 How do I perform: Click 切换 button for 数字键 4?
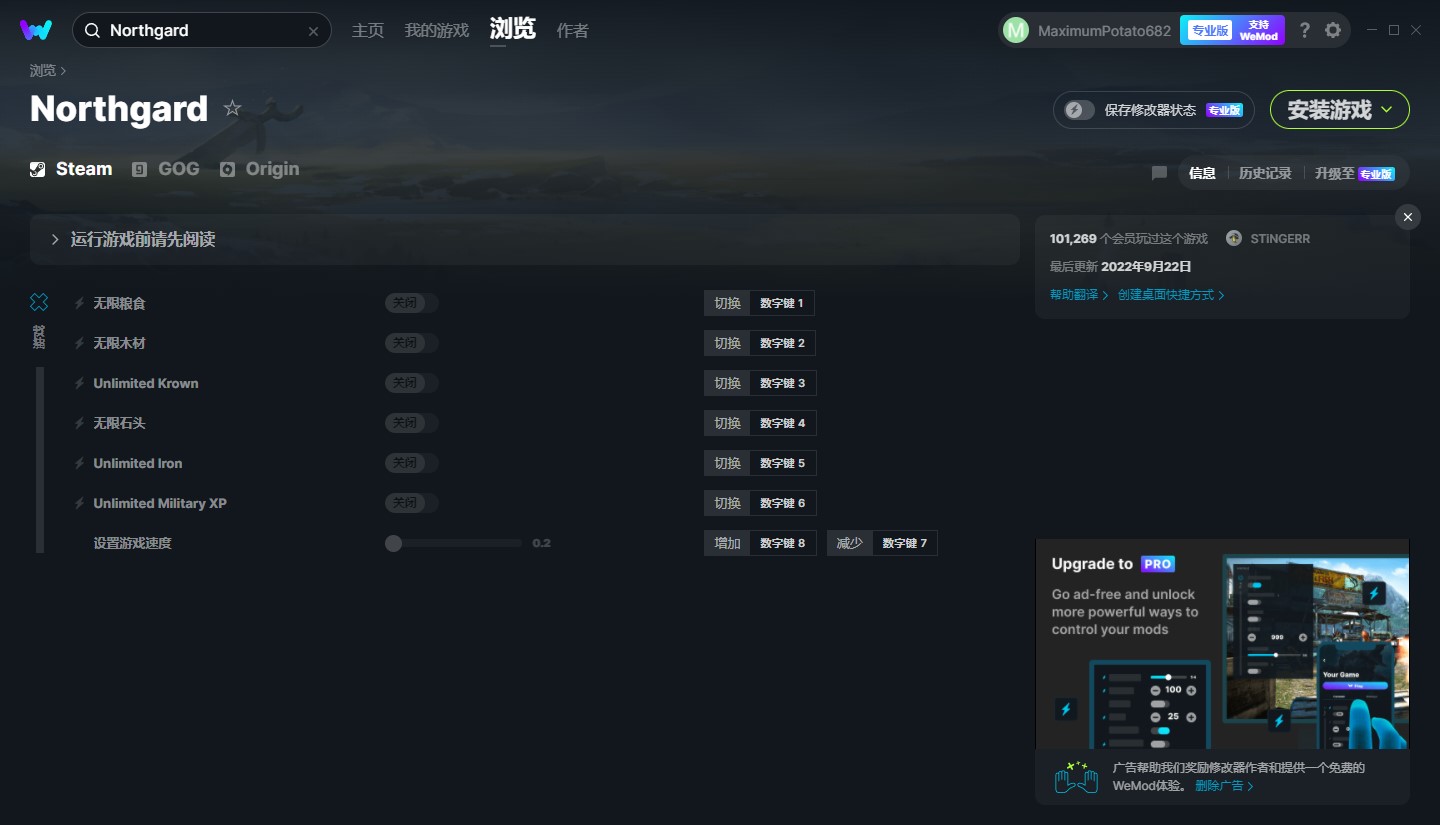[727, 423]
